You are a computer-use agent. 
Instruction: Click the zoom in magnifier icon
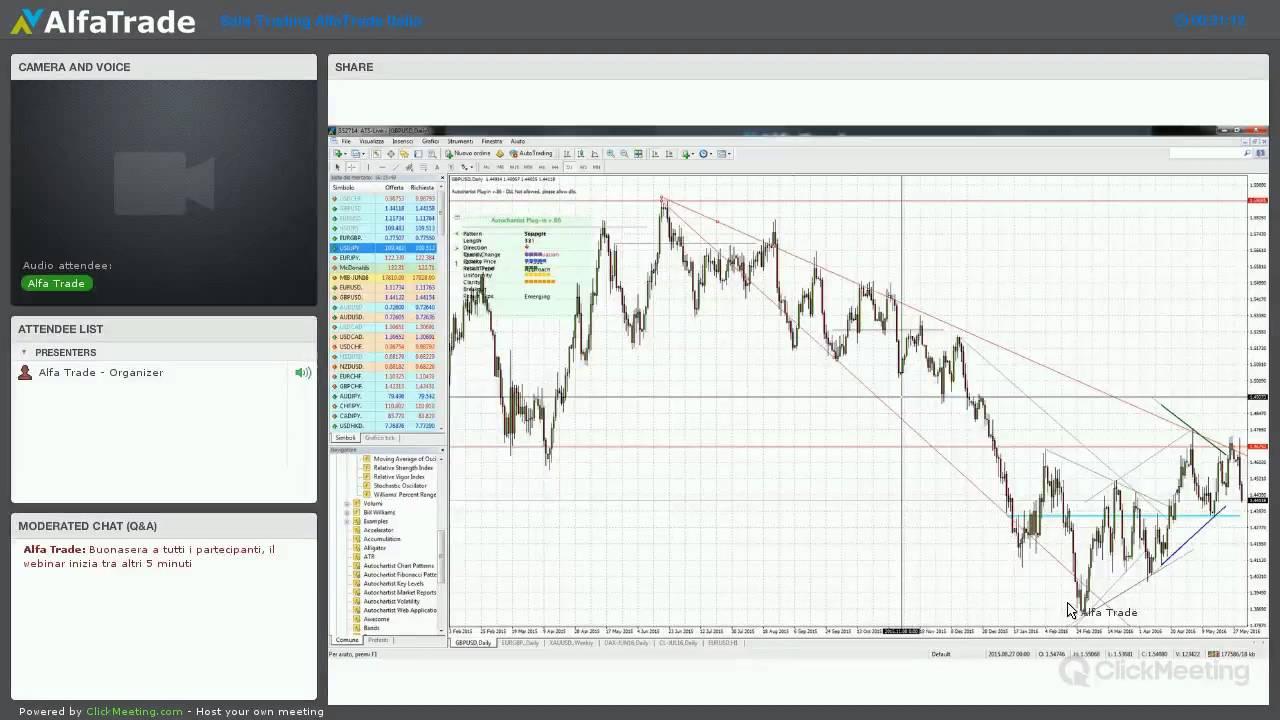point(610,154)
